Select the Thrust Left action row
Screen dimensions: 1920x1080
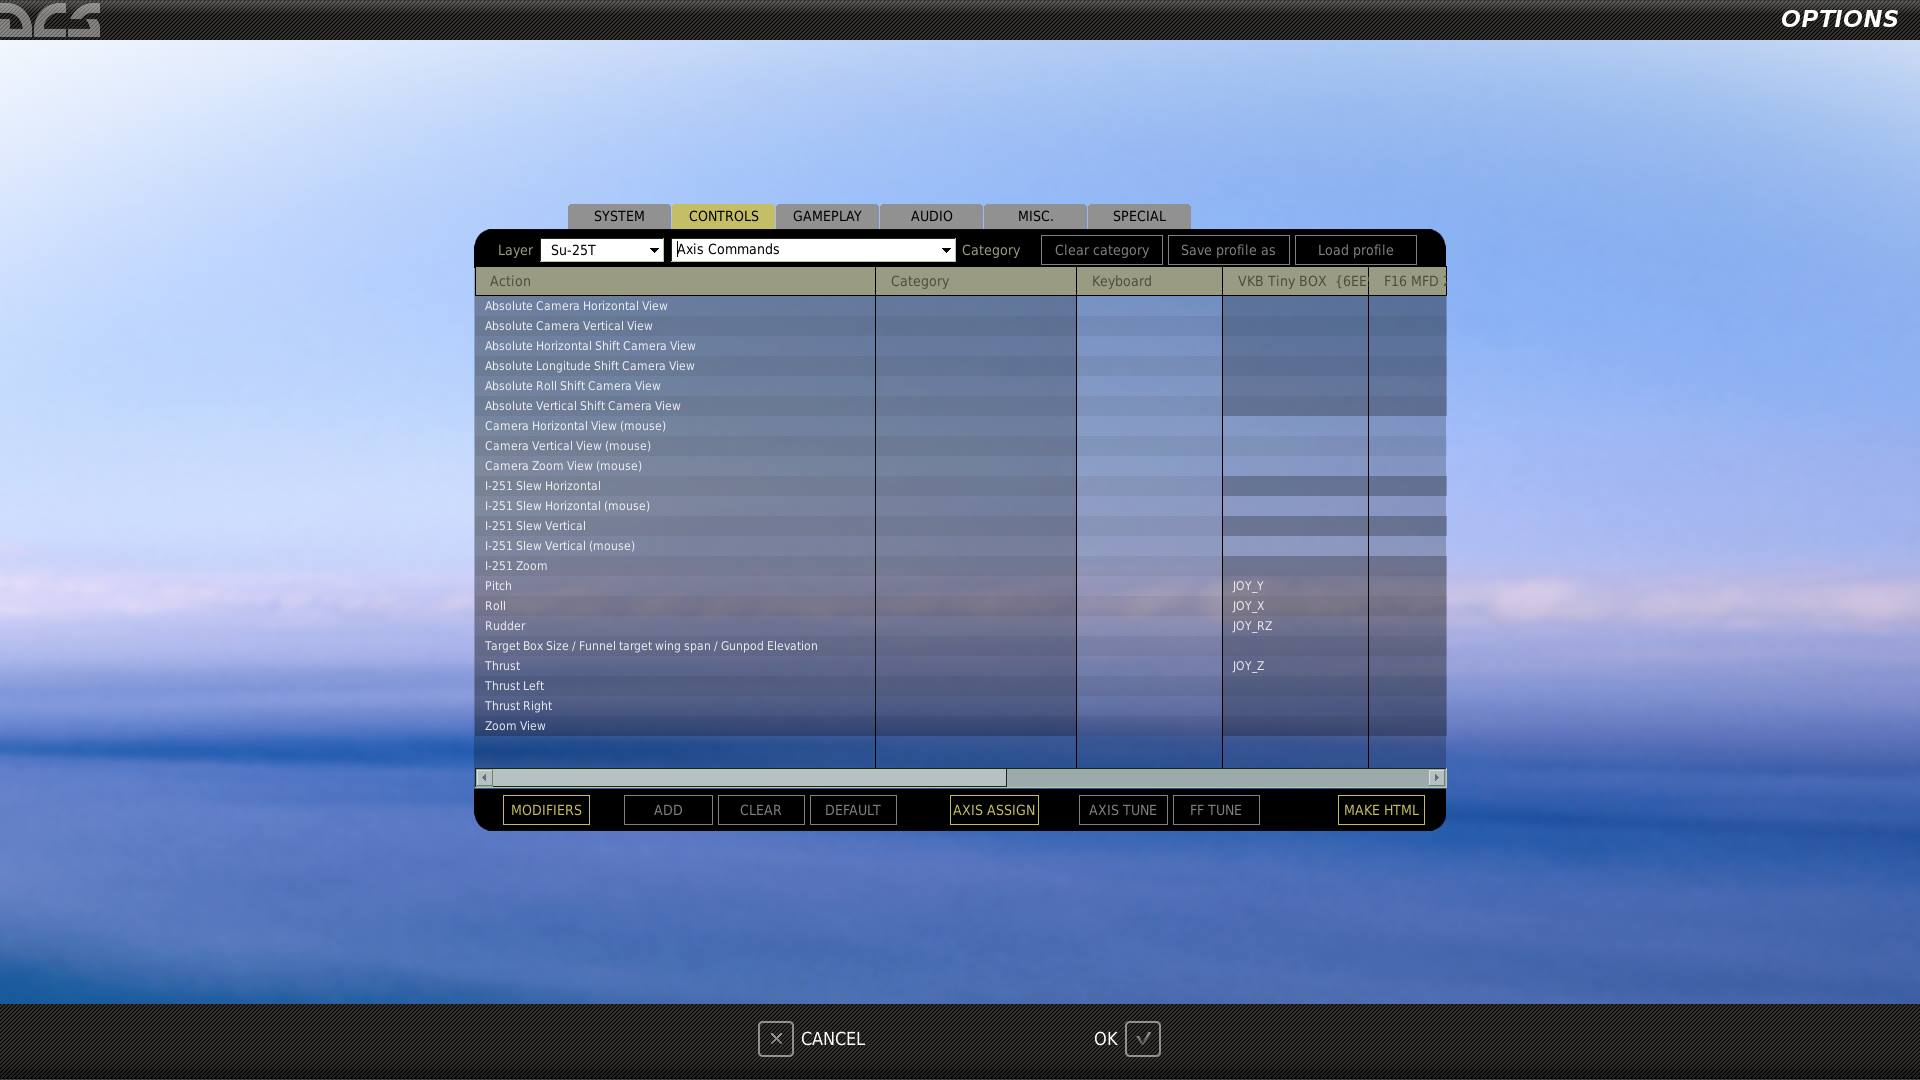point(960,686)
